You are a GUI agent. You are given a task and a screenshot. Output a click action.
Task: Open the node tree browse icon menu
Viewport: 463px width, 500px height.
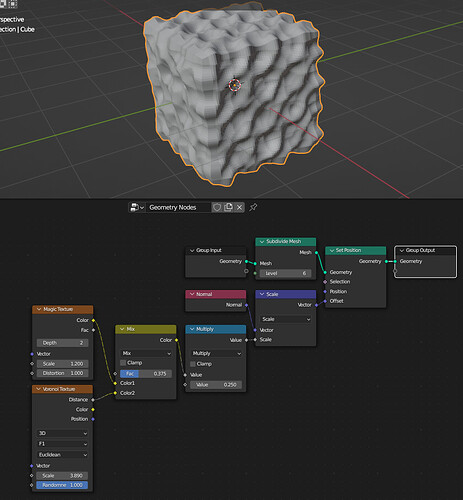click(x=137, y=207)
